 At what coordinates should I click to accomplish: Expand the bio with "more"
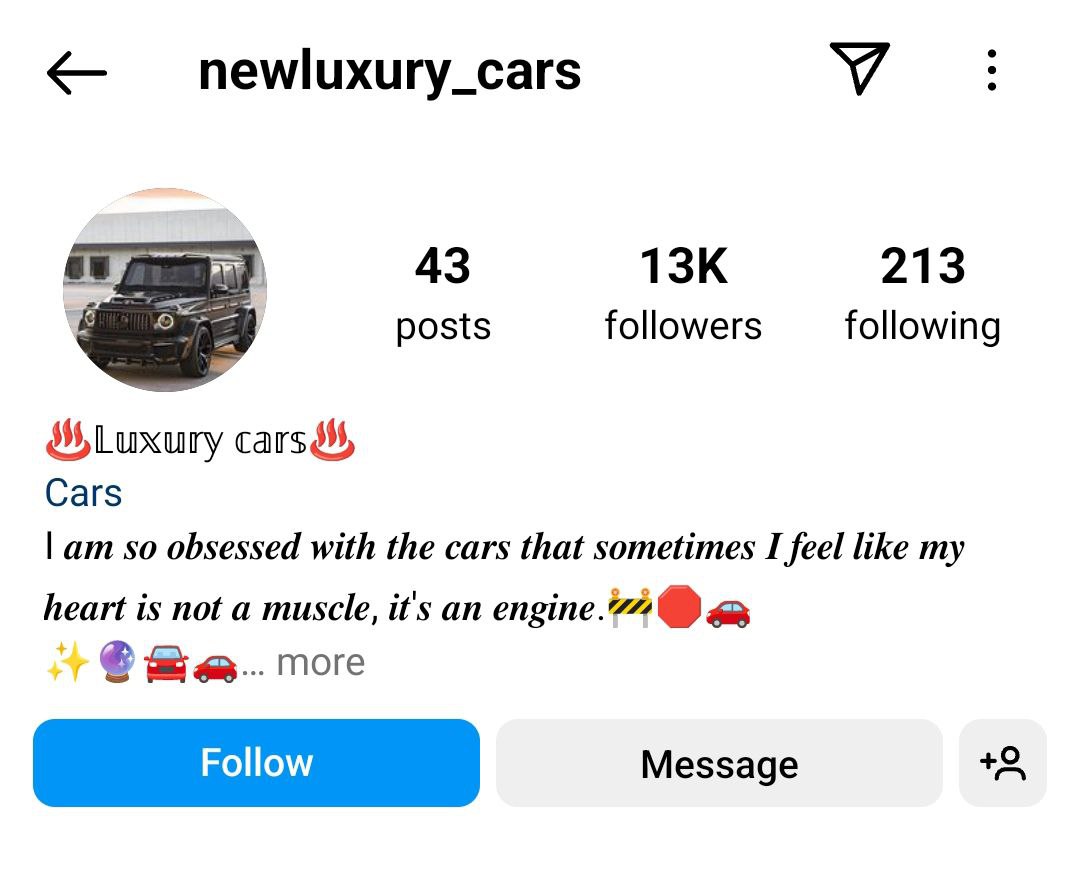(320, 662)
